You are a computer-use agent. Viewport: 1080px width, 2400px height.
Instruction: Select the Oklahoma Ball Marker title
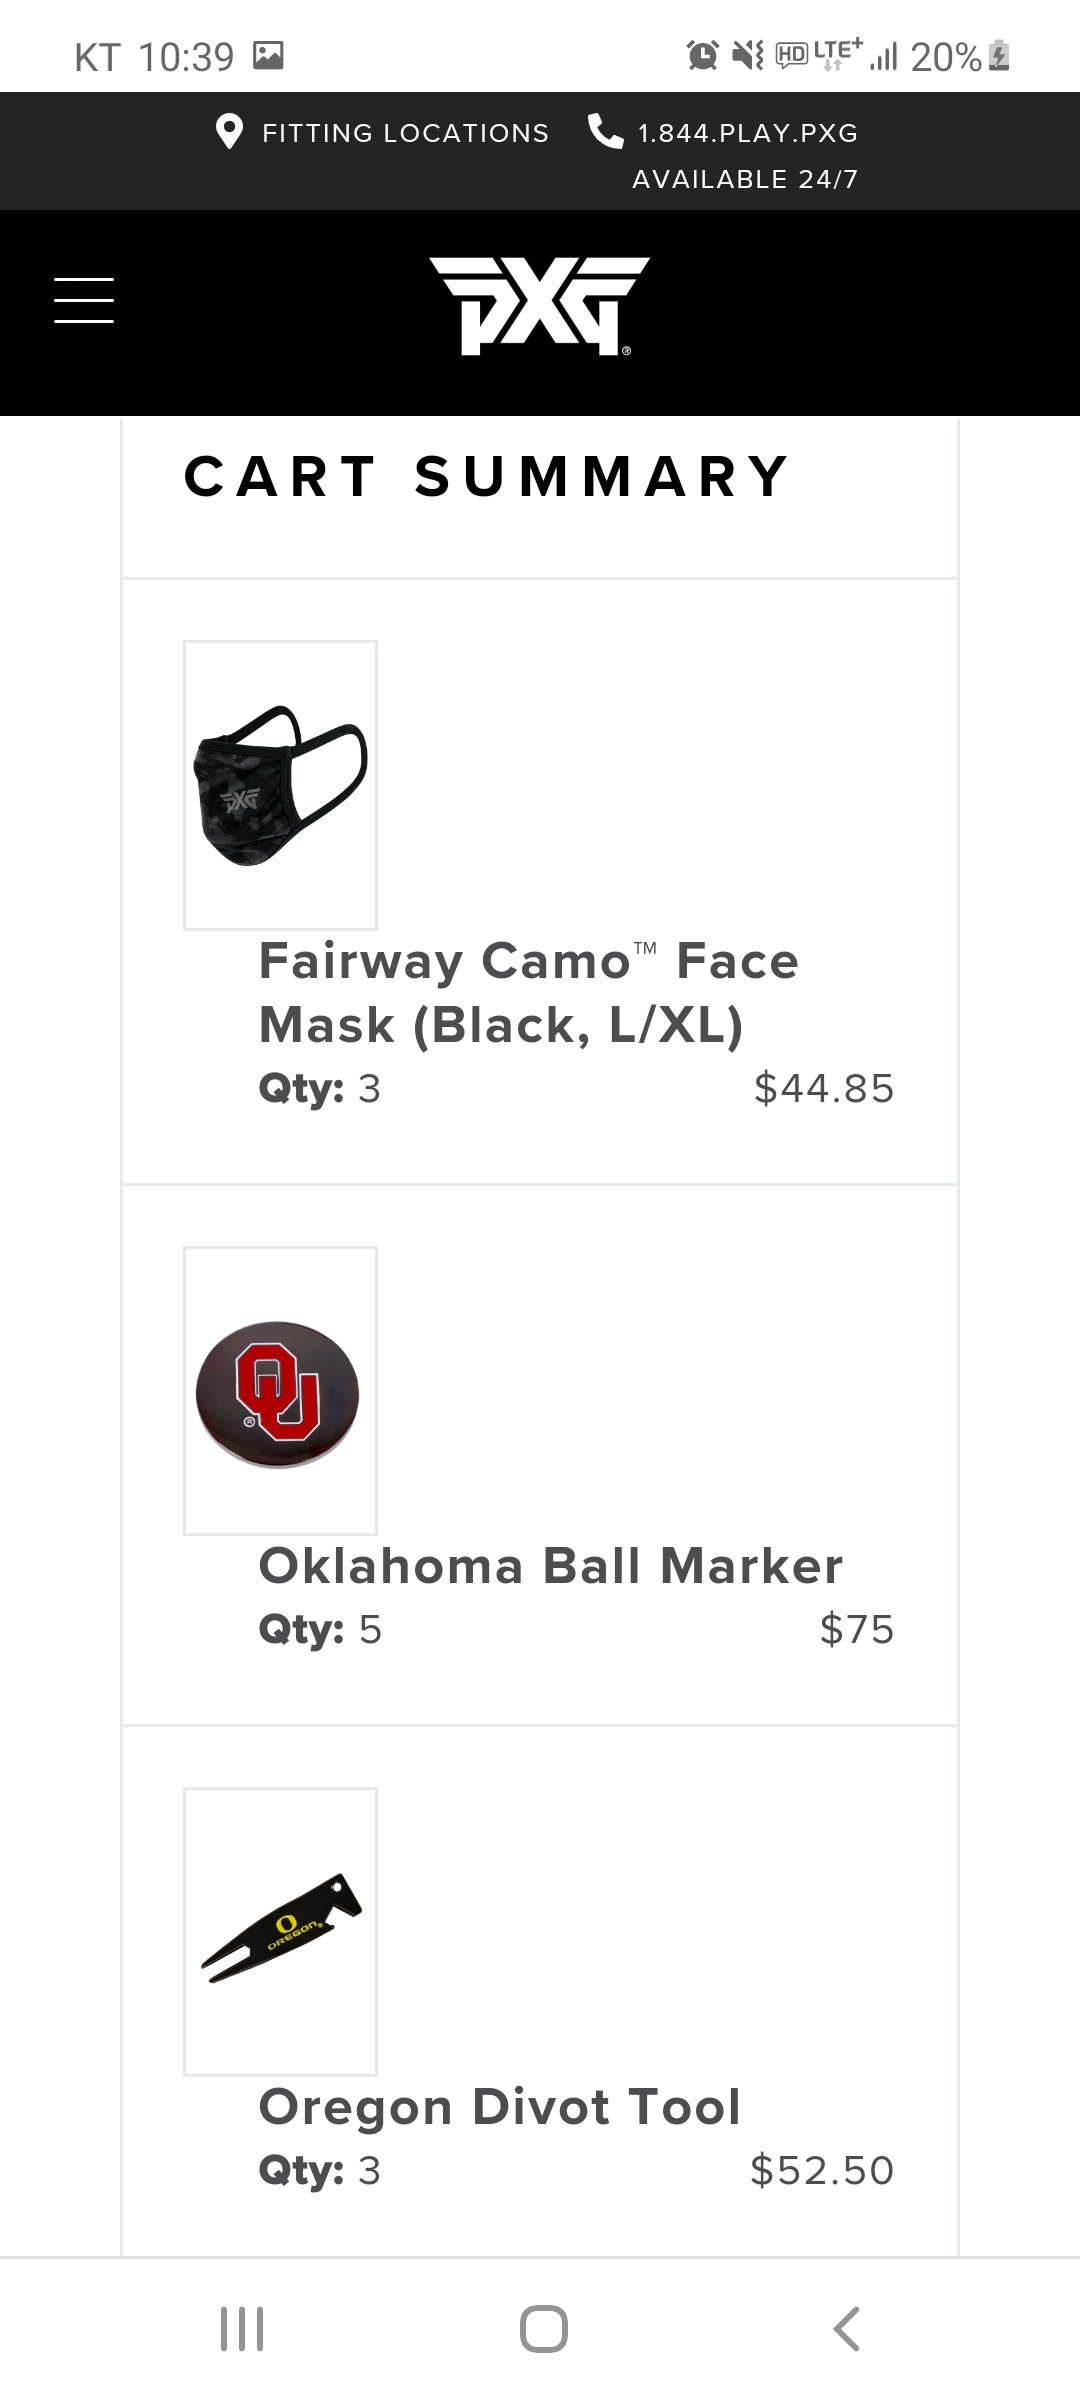(550, 1566)
